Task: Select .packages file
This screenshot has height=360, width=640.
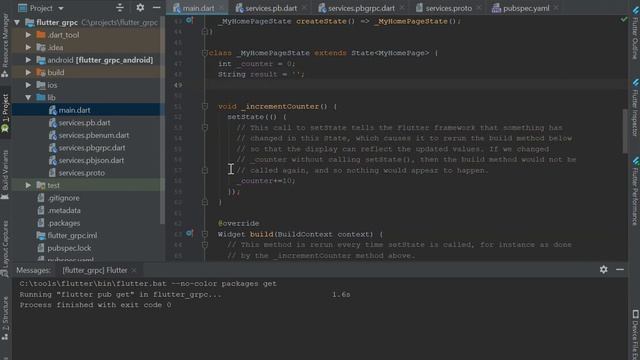Action: coord(64,223)
